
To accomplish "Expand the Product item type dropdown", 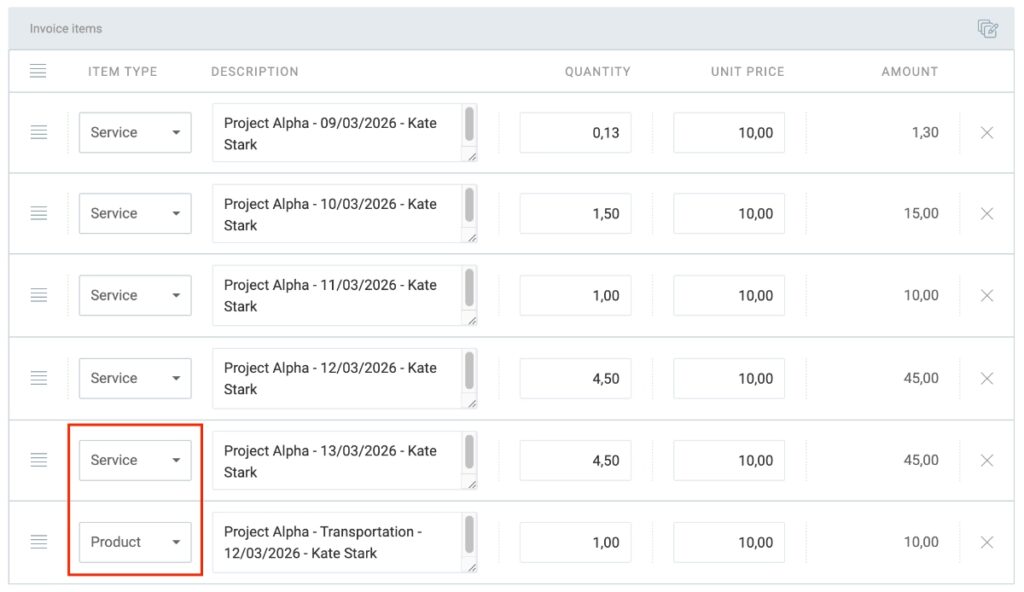I will [x=135, y=543].
